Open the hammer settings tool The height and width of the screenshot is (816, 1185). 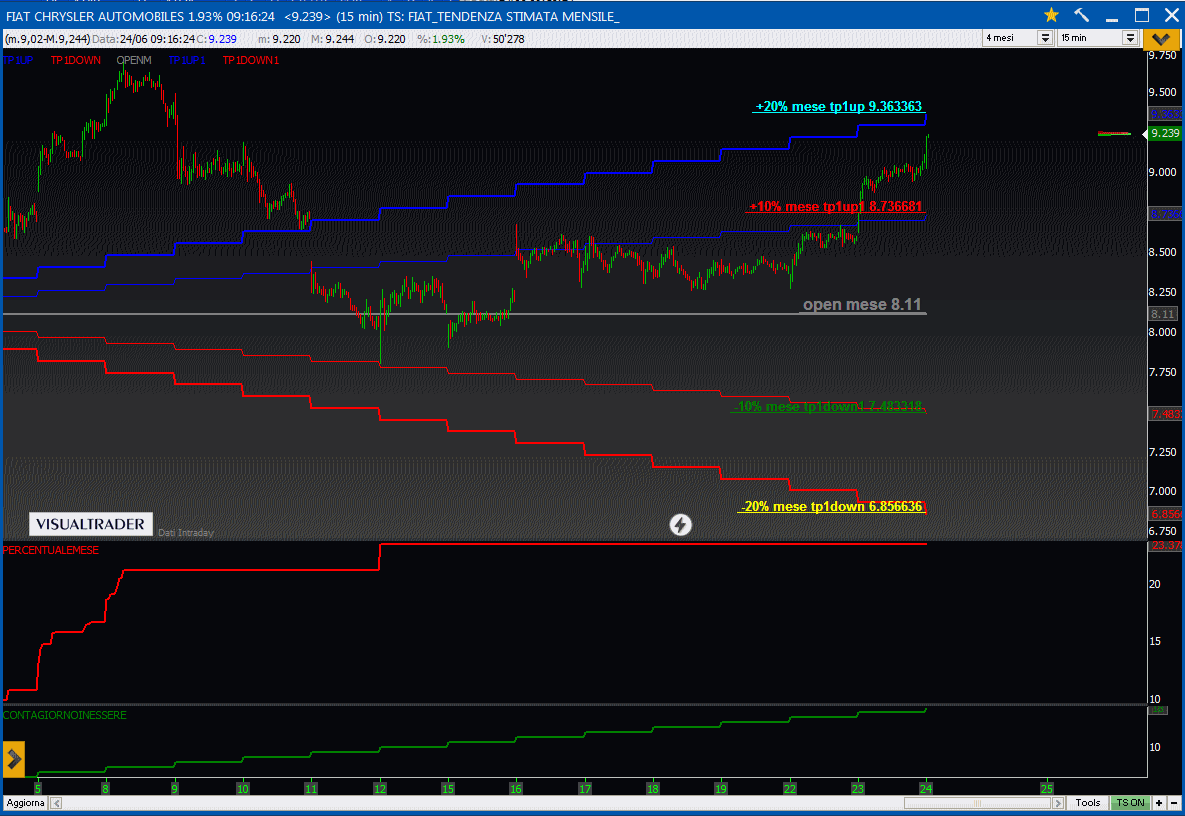(x=1081, y=15)
